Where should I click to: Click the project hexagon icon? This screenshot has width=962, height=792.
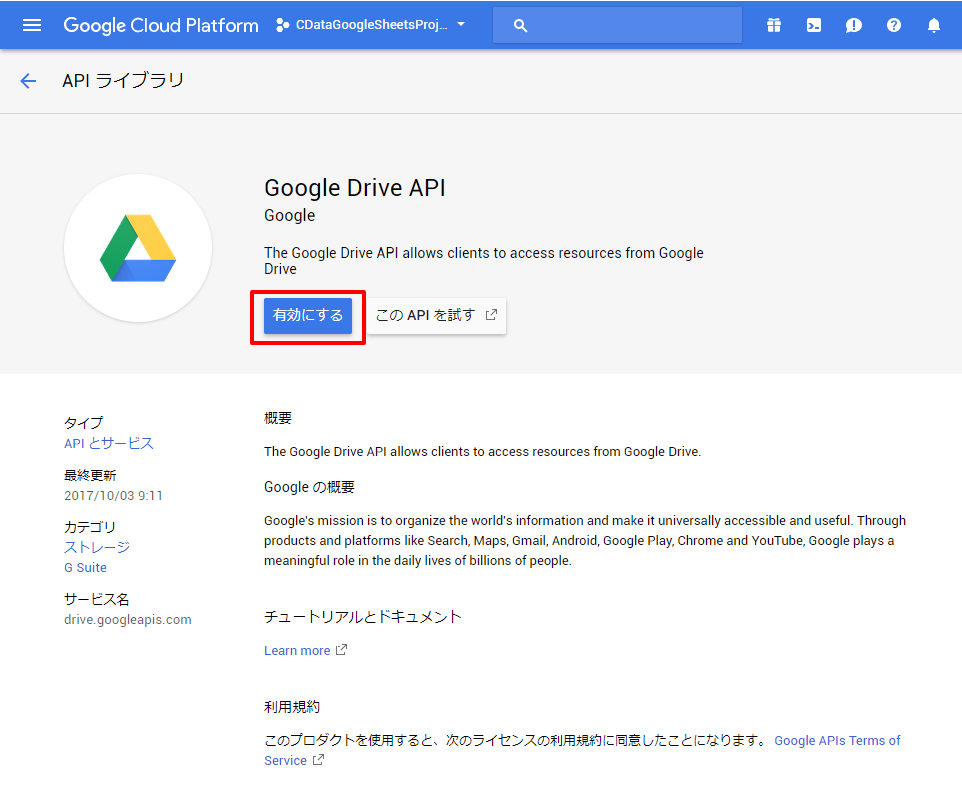pos(282,25)
